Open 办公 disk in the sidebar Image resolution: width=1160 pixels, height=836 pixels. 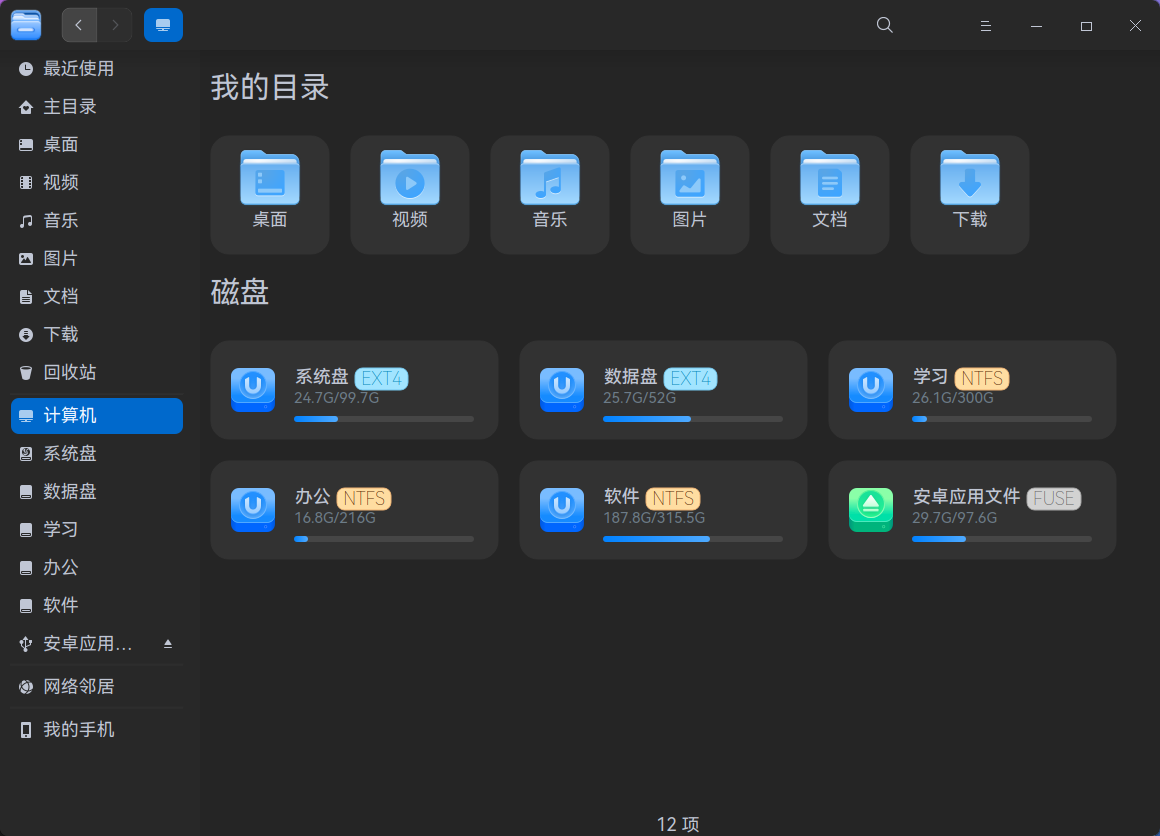[97, 567]
